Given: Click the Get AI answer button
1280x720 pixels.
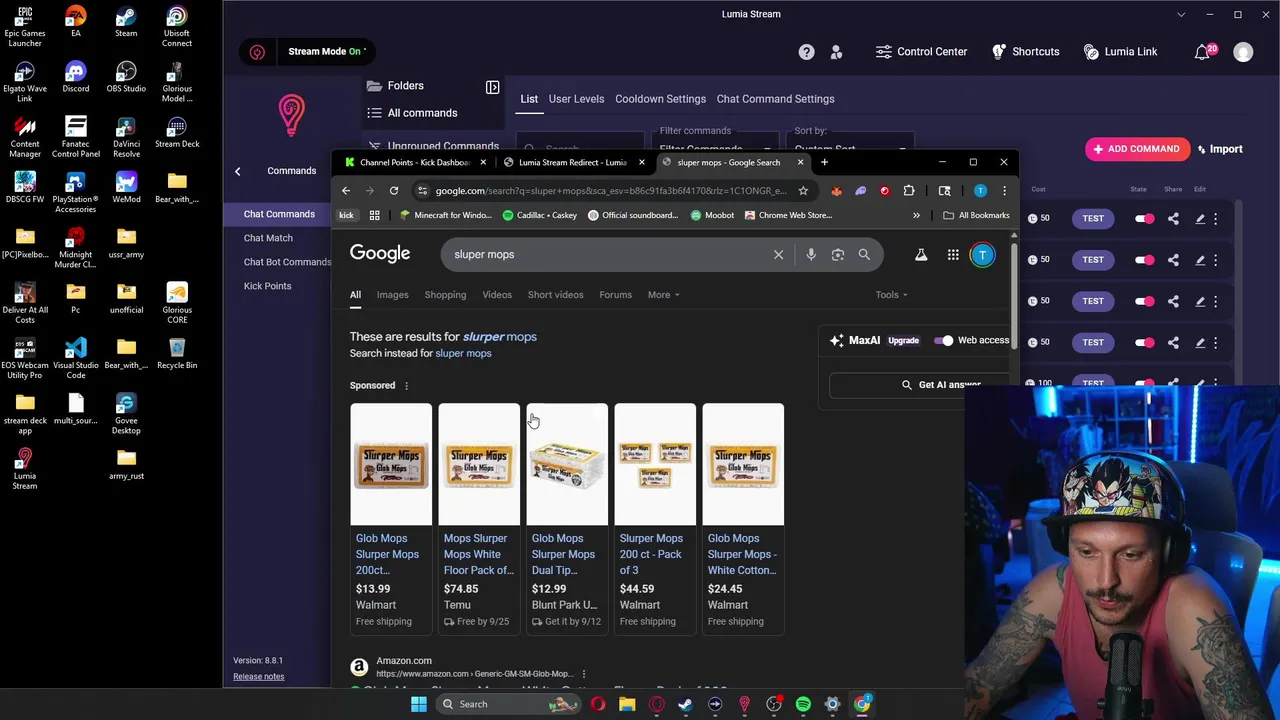Looking at the screenshot, I should (920, 385).
